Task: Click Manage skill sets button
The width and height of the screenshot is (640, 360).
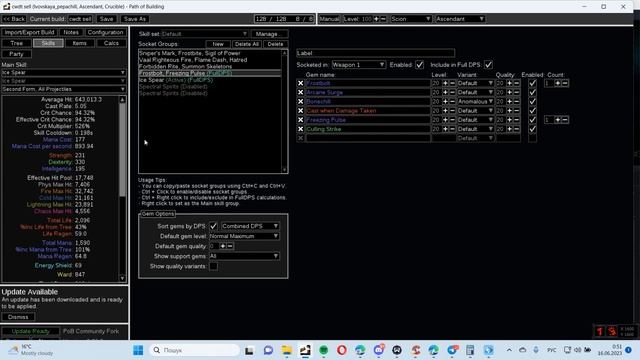Action: 269,34
